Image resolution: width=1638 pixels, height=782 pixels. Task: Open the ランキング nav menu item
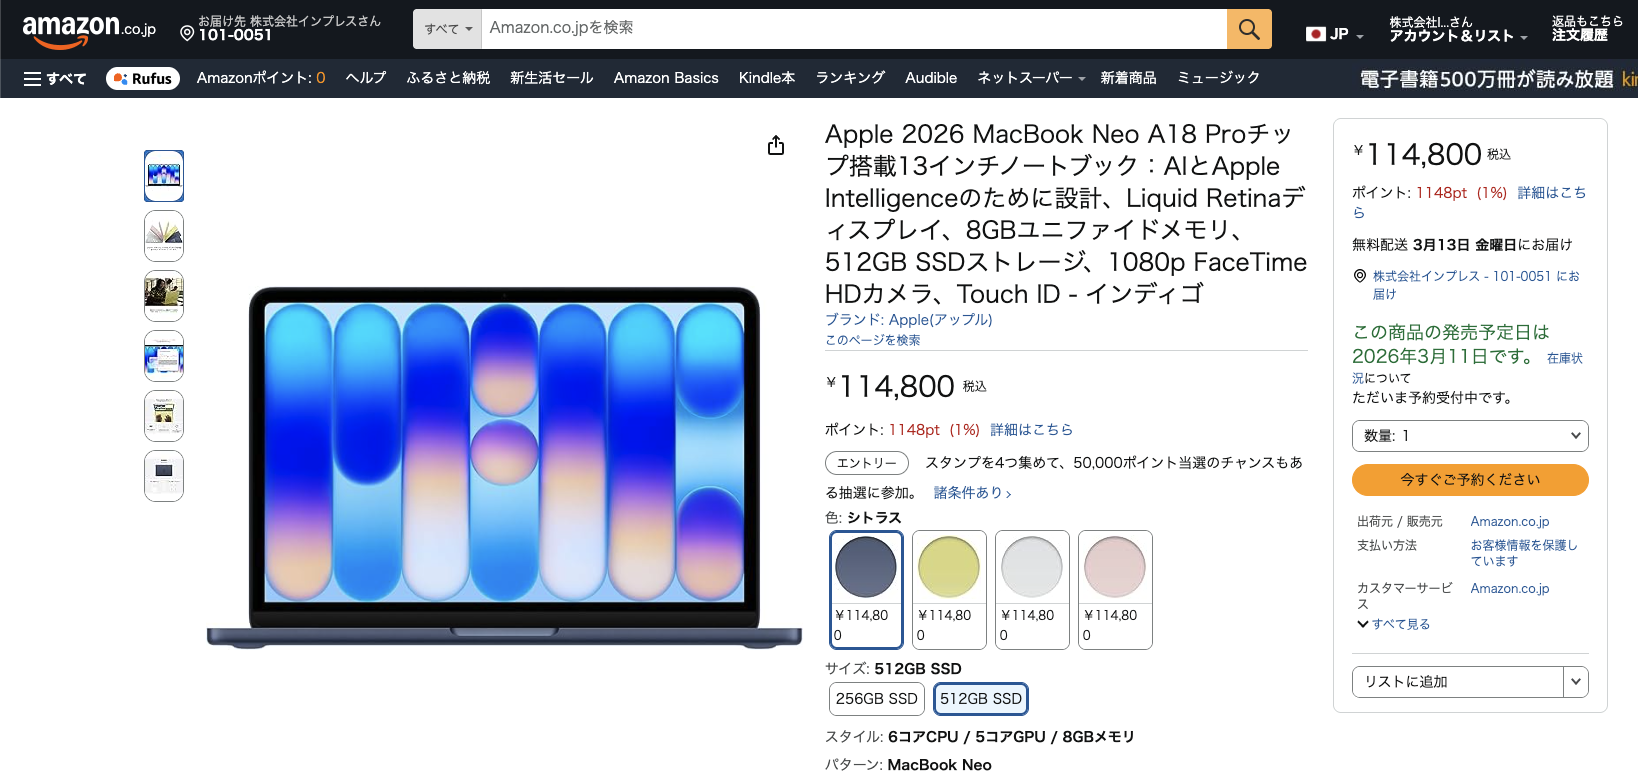850,78
